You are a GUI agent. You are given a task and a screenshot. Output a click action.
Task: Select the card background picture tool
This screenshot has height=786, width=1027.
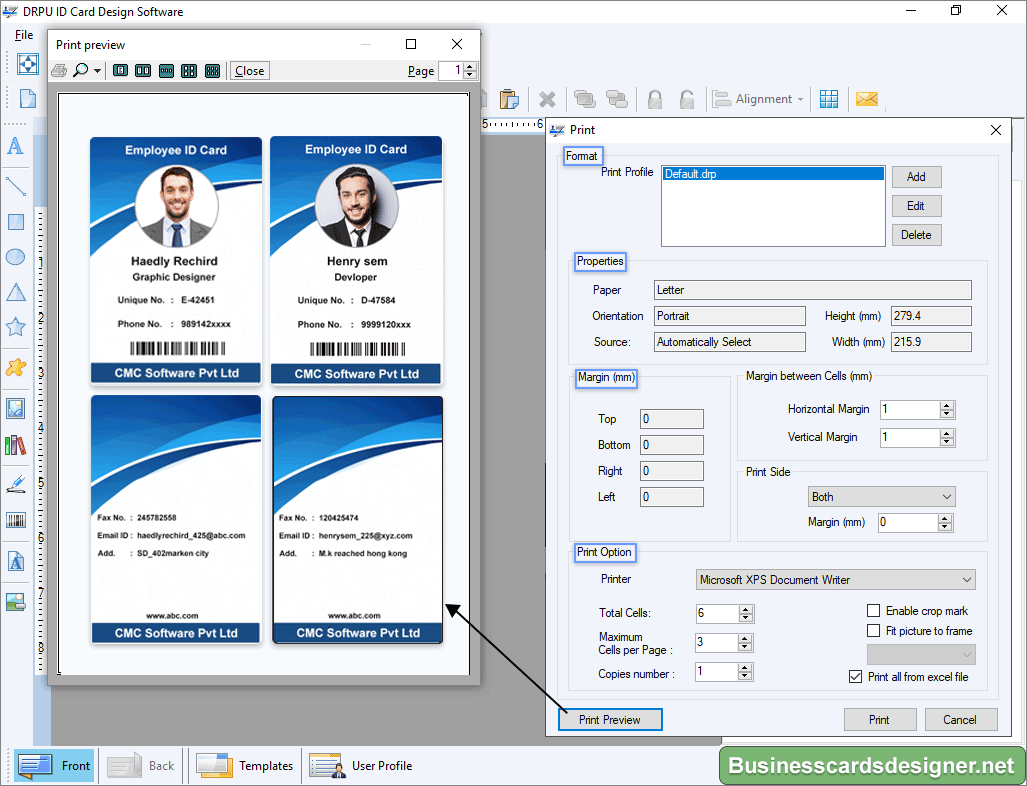[x=16, y=601]
